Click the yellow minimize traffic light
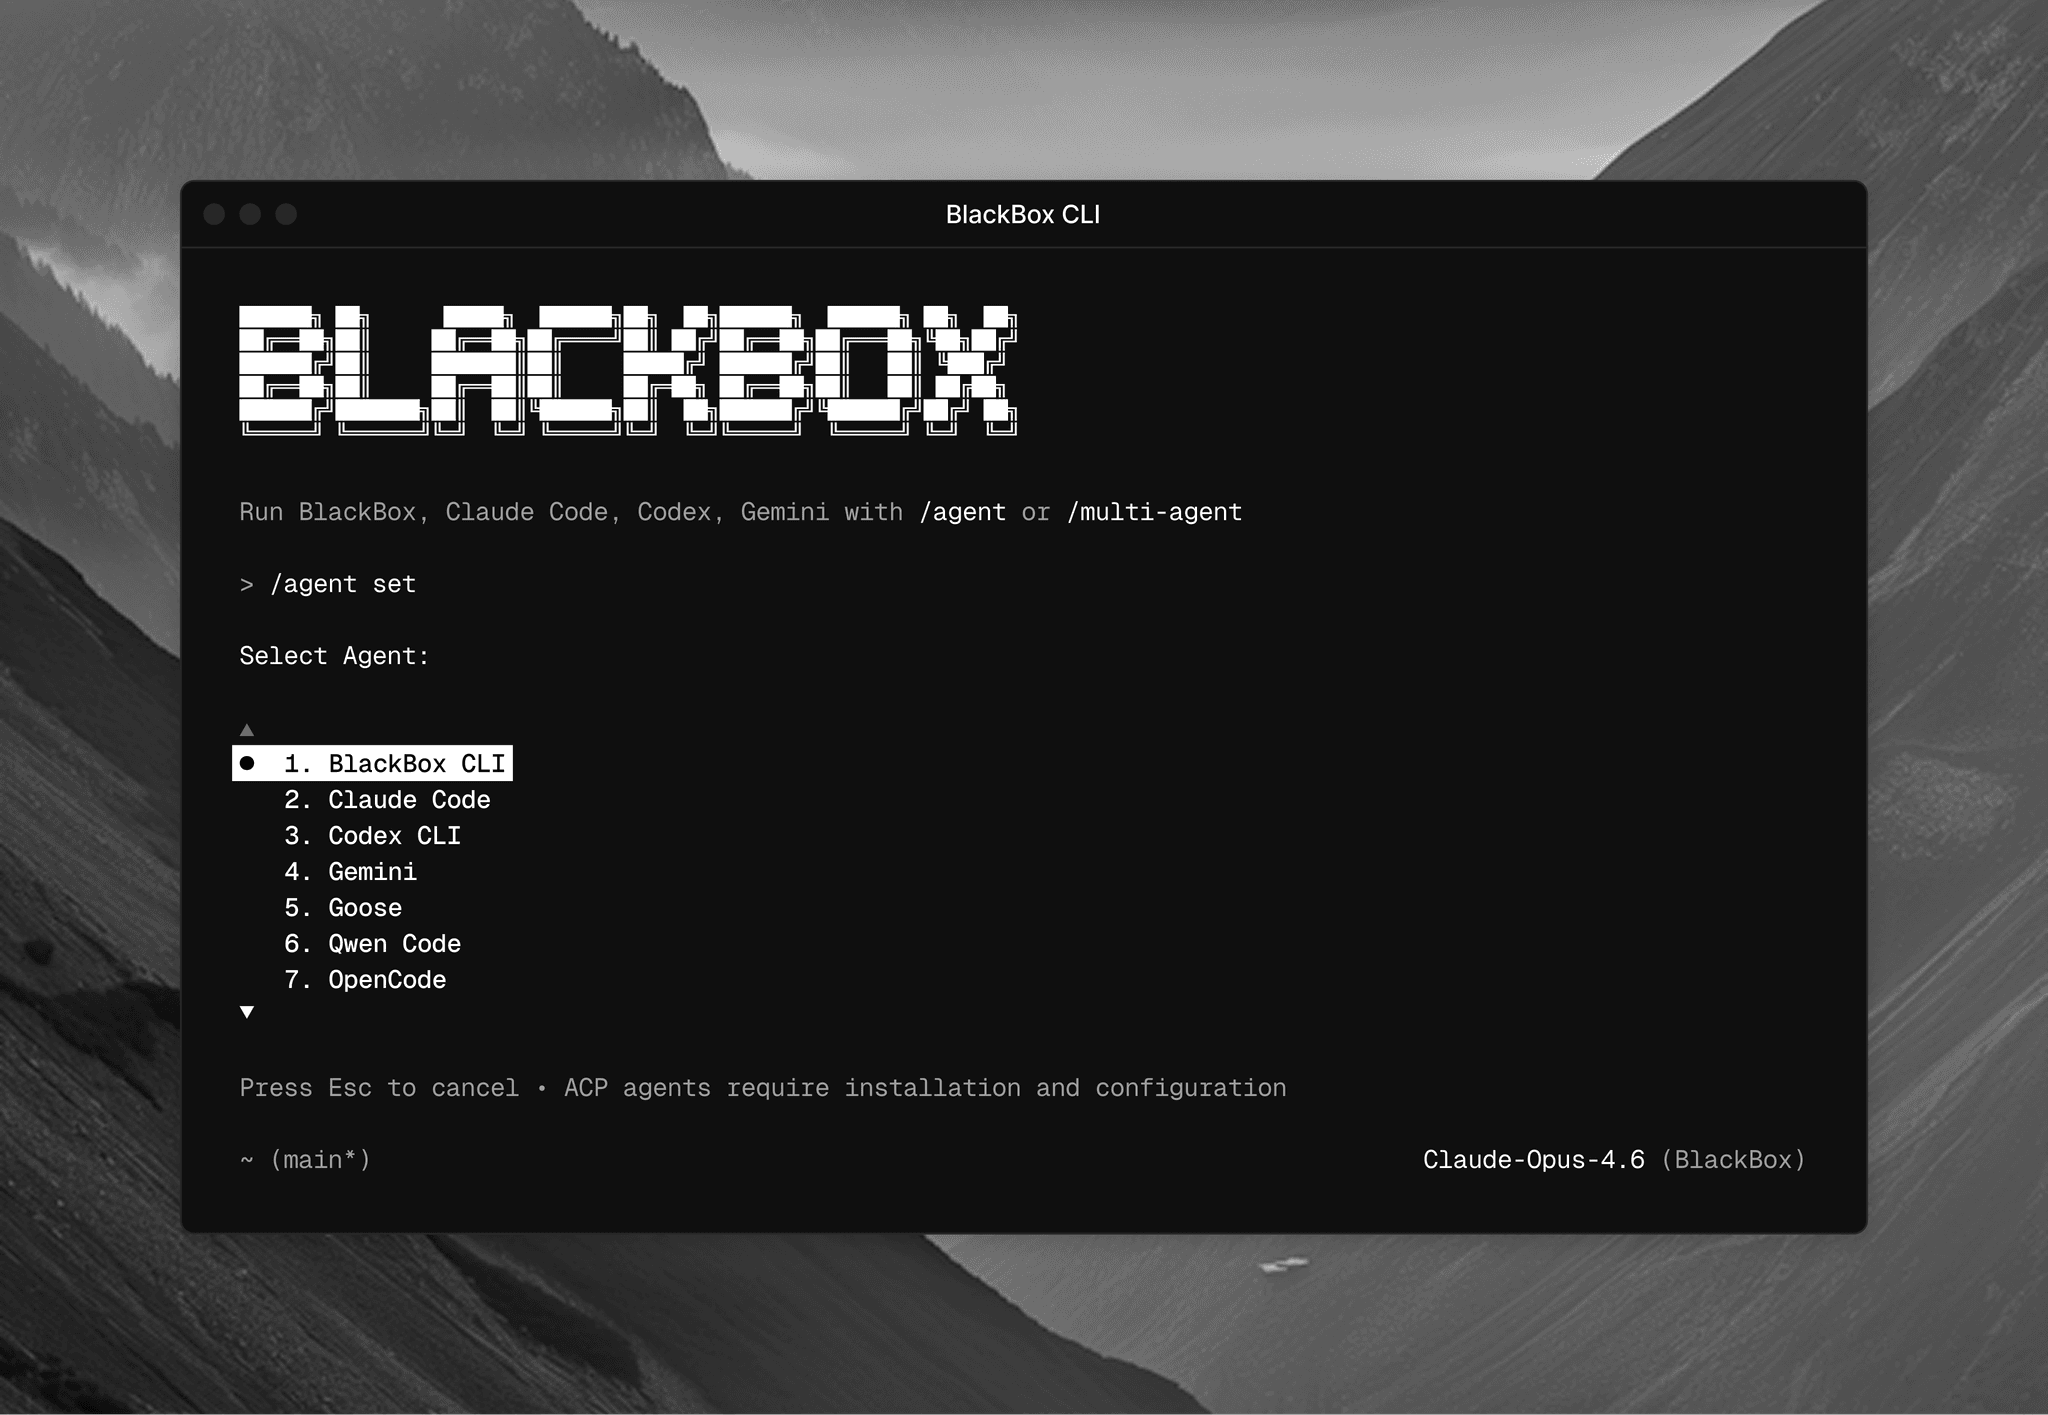The height and width of the screenshot is (1415, 2048). pyautogui.click(x=250, y=214)
